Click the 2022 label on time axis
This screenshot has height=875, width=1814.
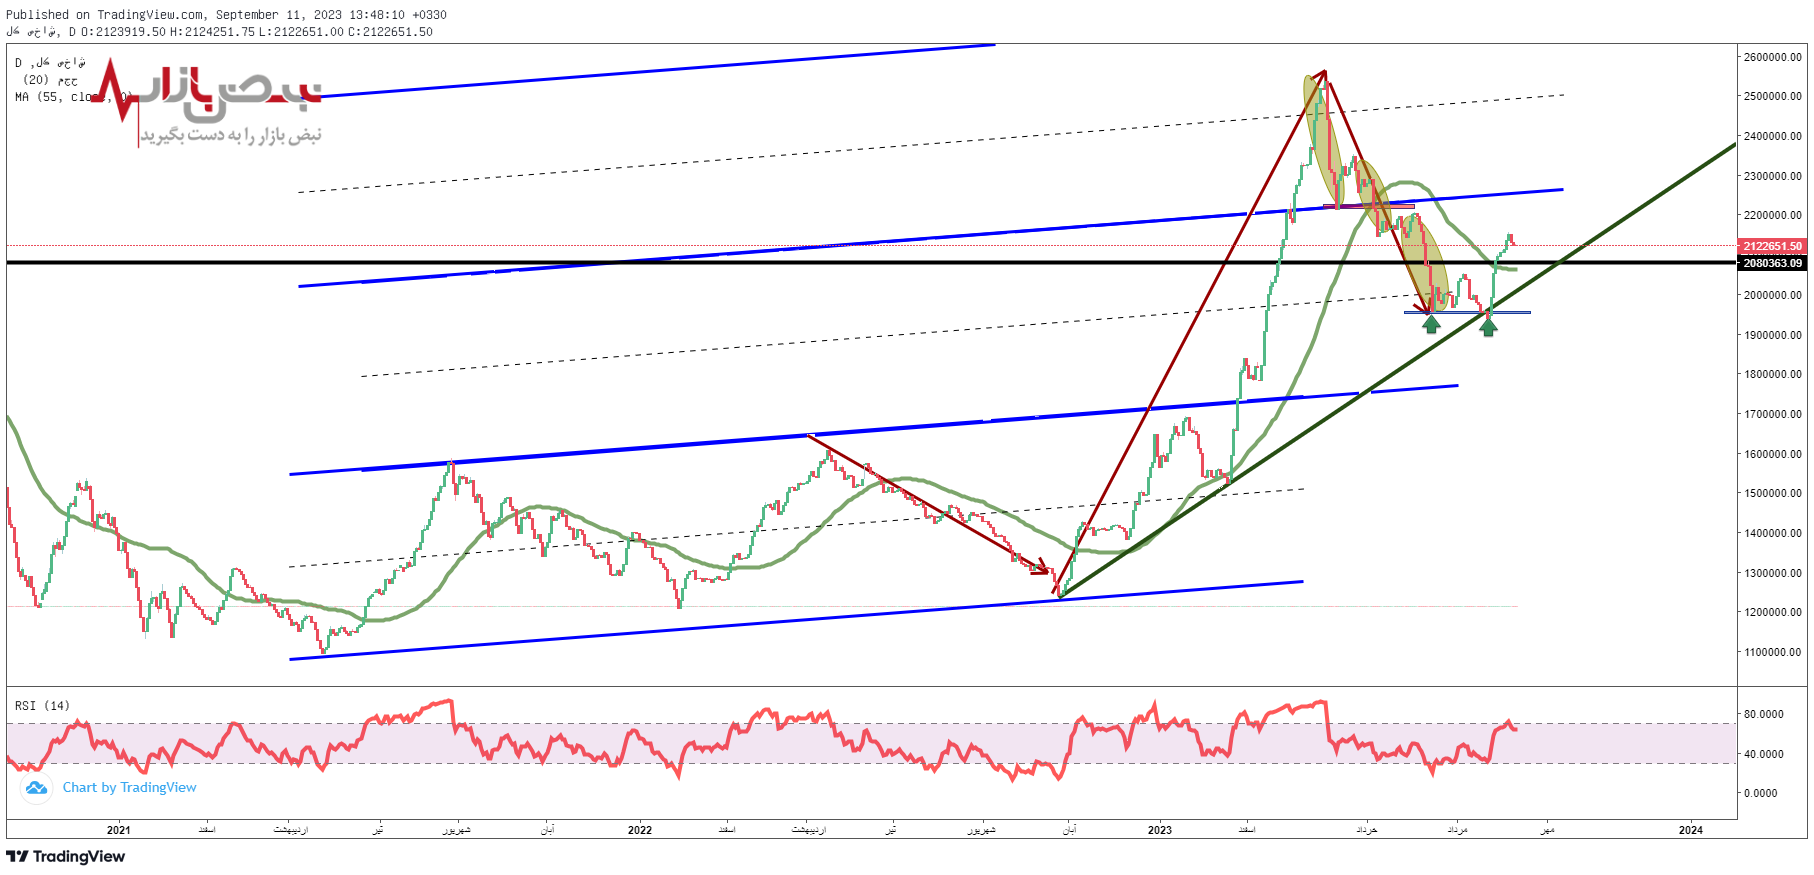click(640, 830)
